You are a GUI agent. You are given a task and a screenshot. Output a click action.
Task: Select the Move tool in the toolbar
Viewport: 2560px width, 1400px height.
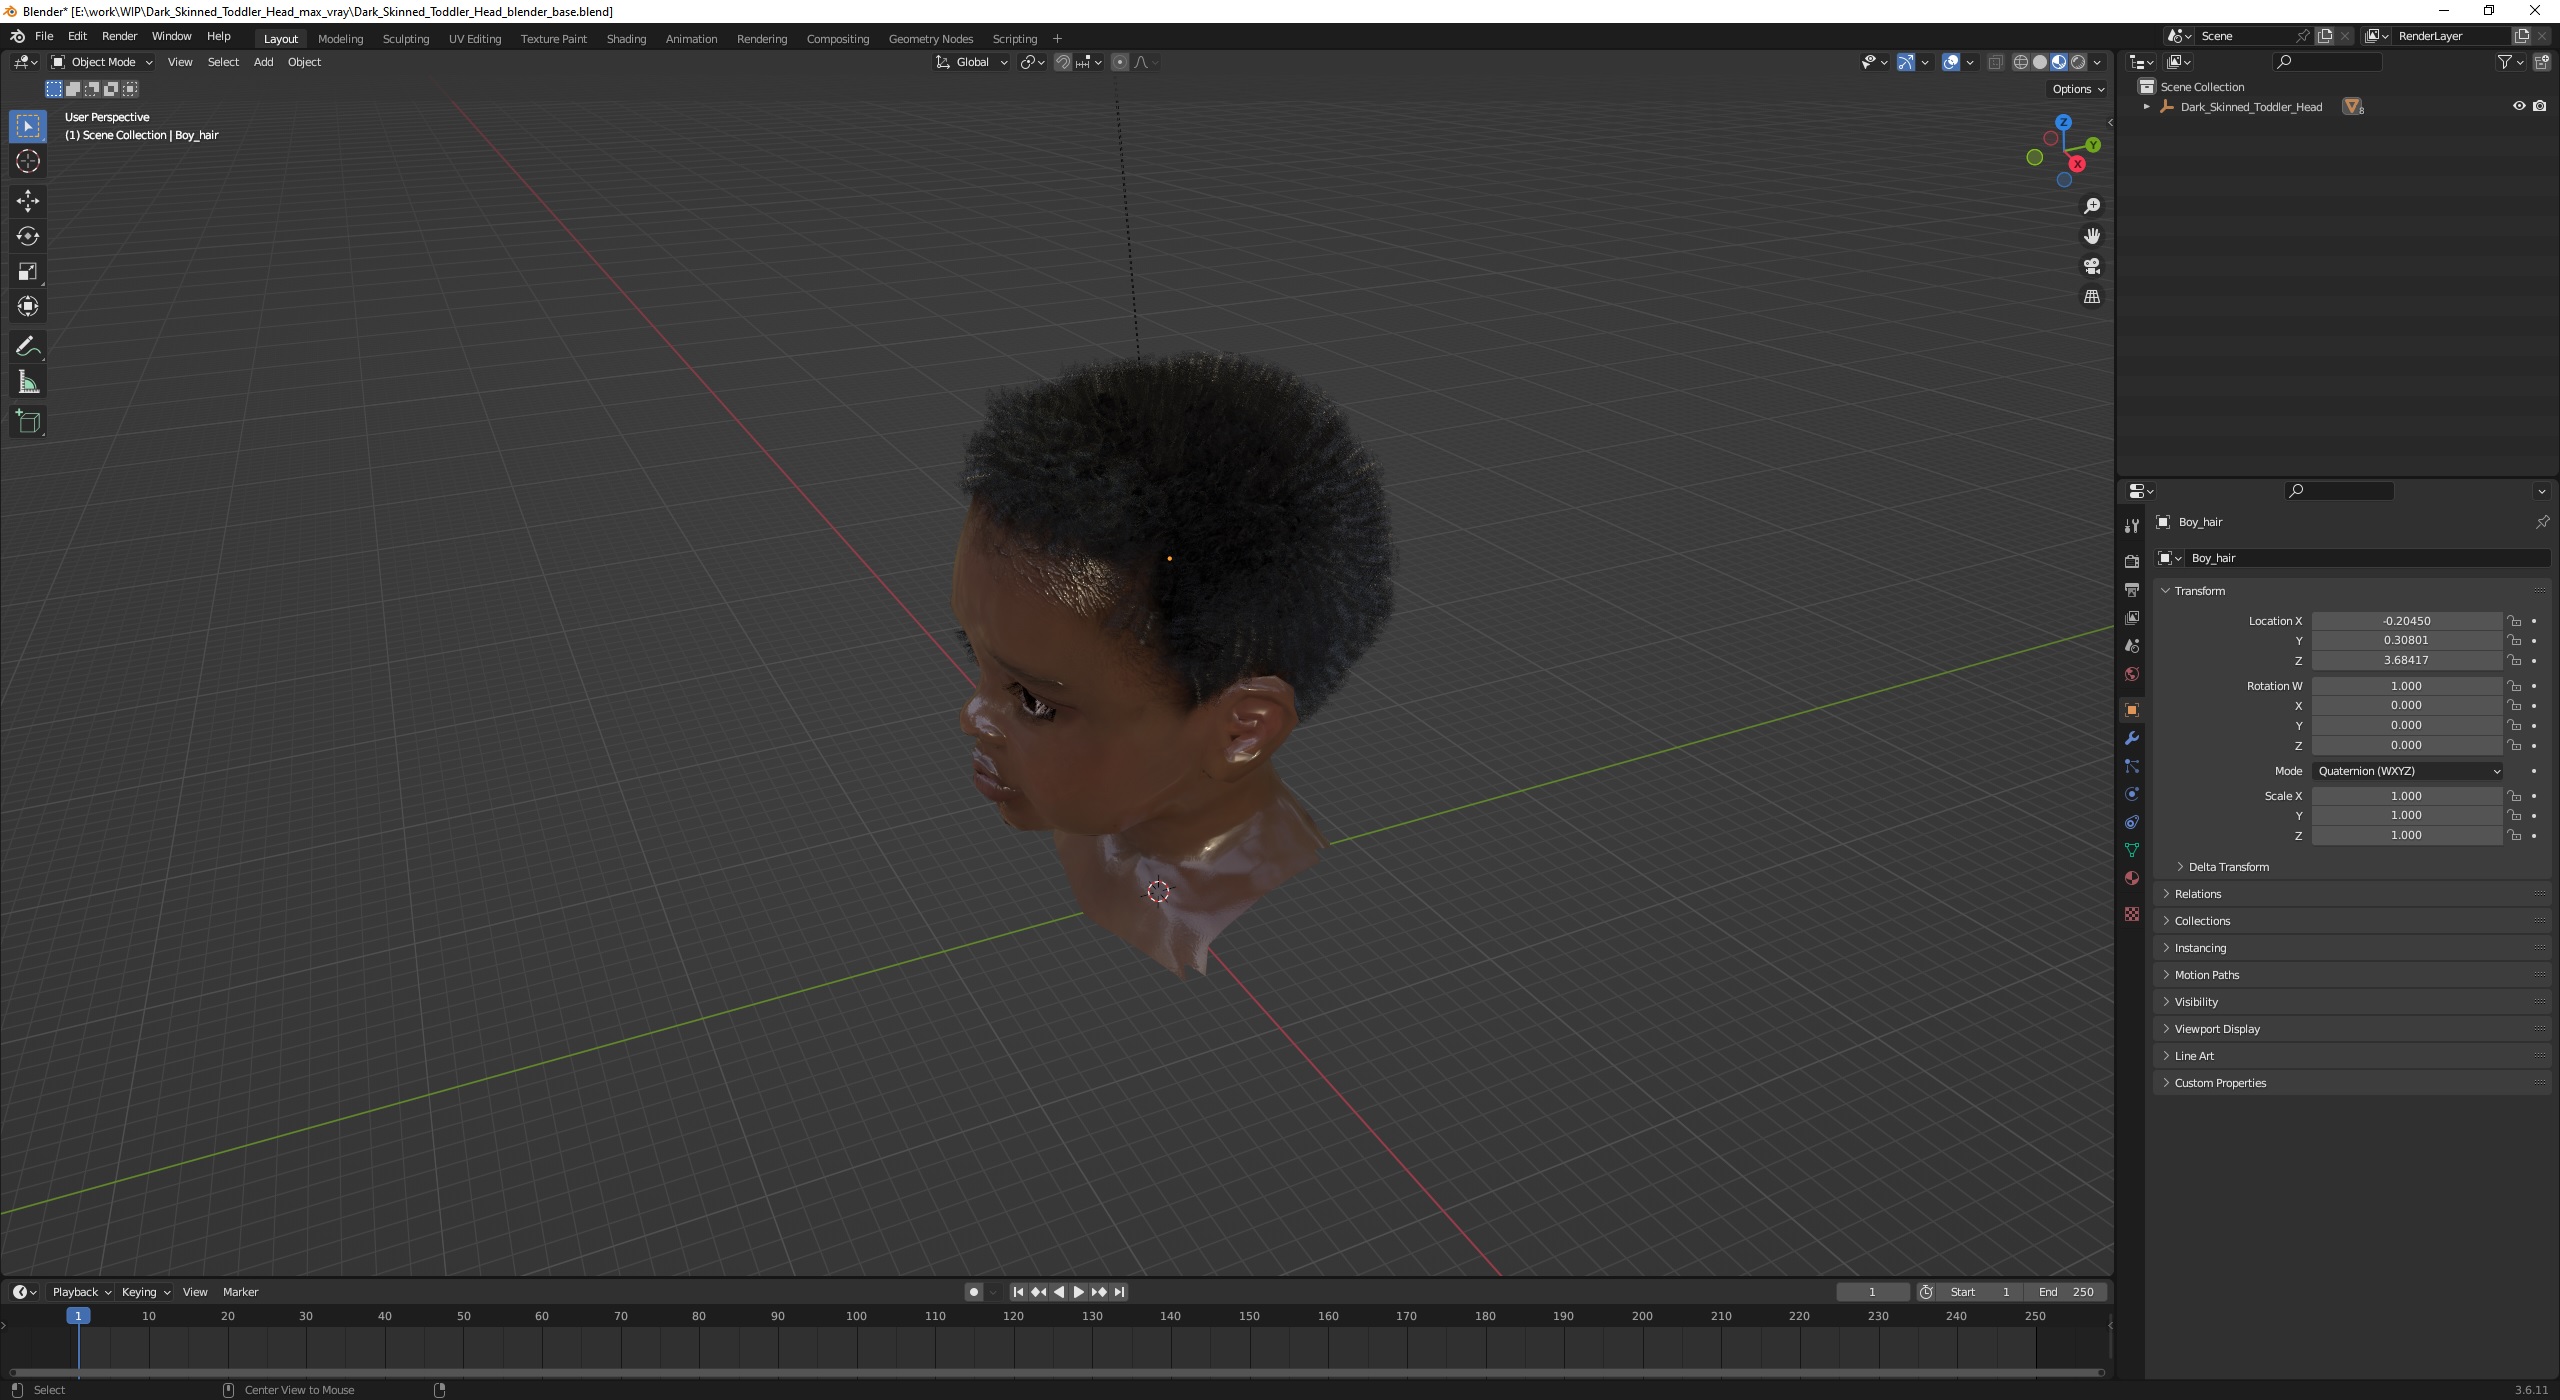[27, 201]
